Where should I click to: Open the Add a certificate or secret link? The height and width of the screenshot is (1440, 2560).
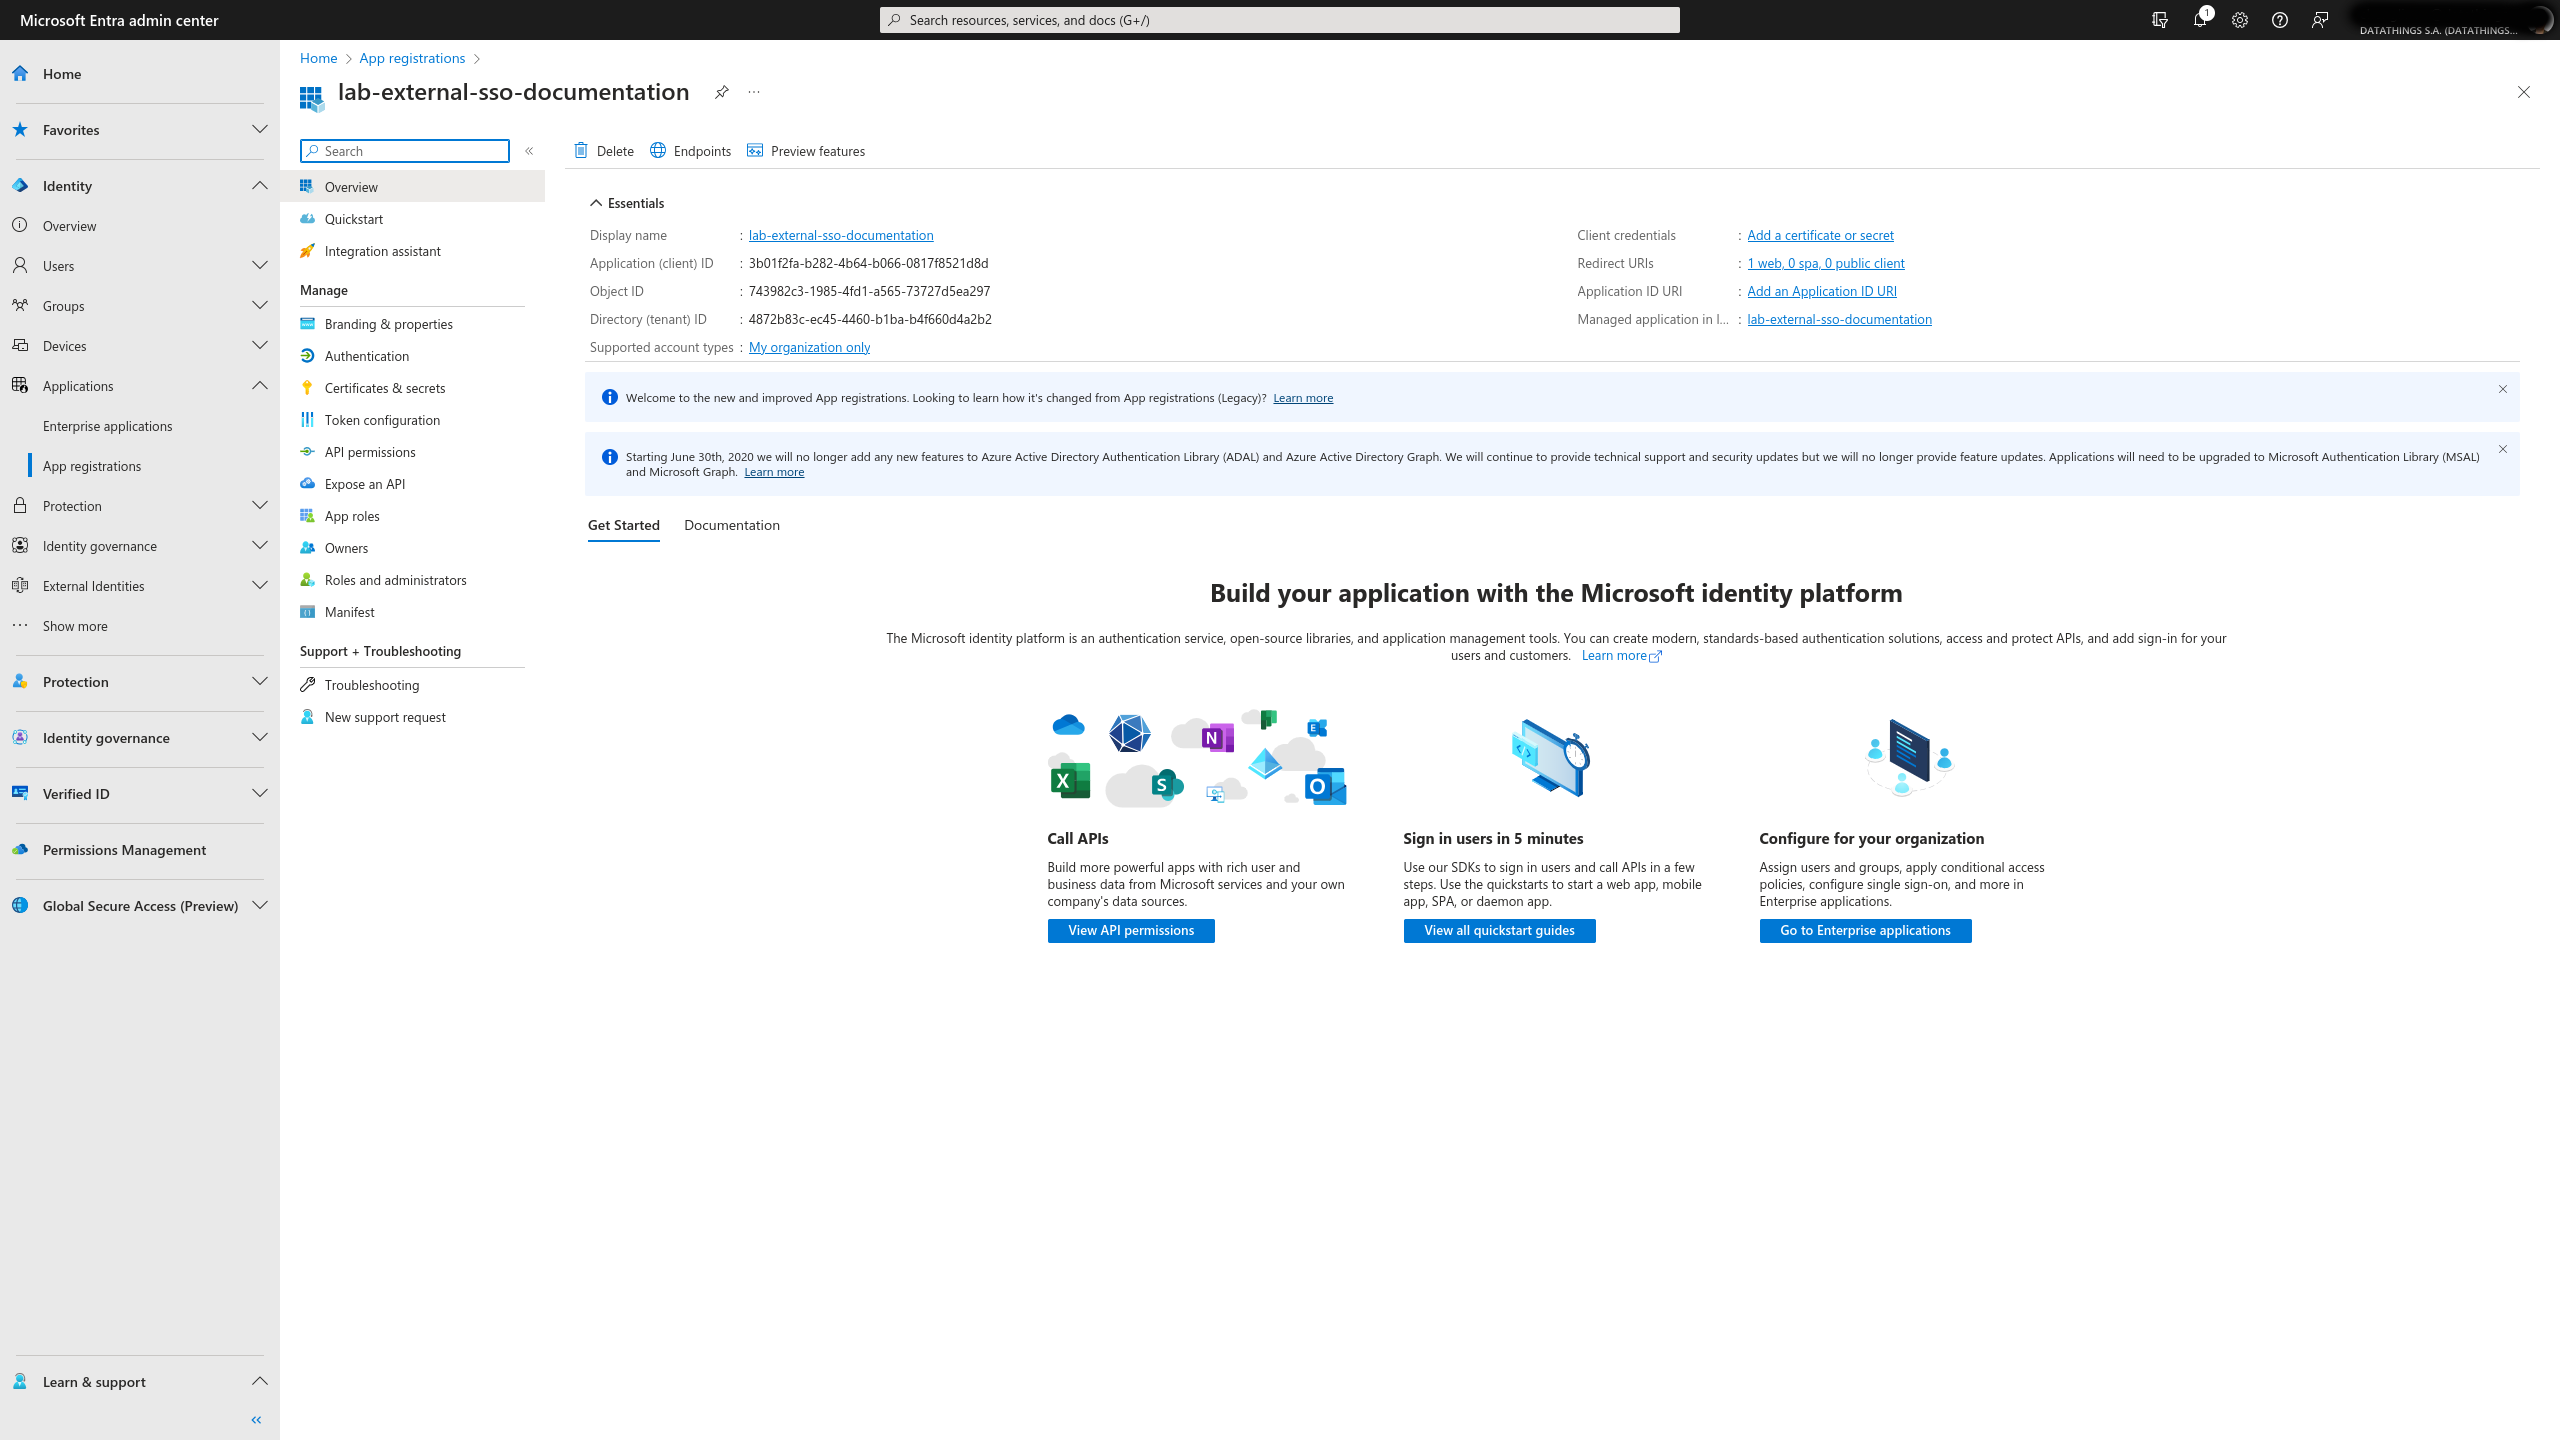tap(1821, 235)
